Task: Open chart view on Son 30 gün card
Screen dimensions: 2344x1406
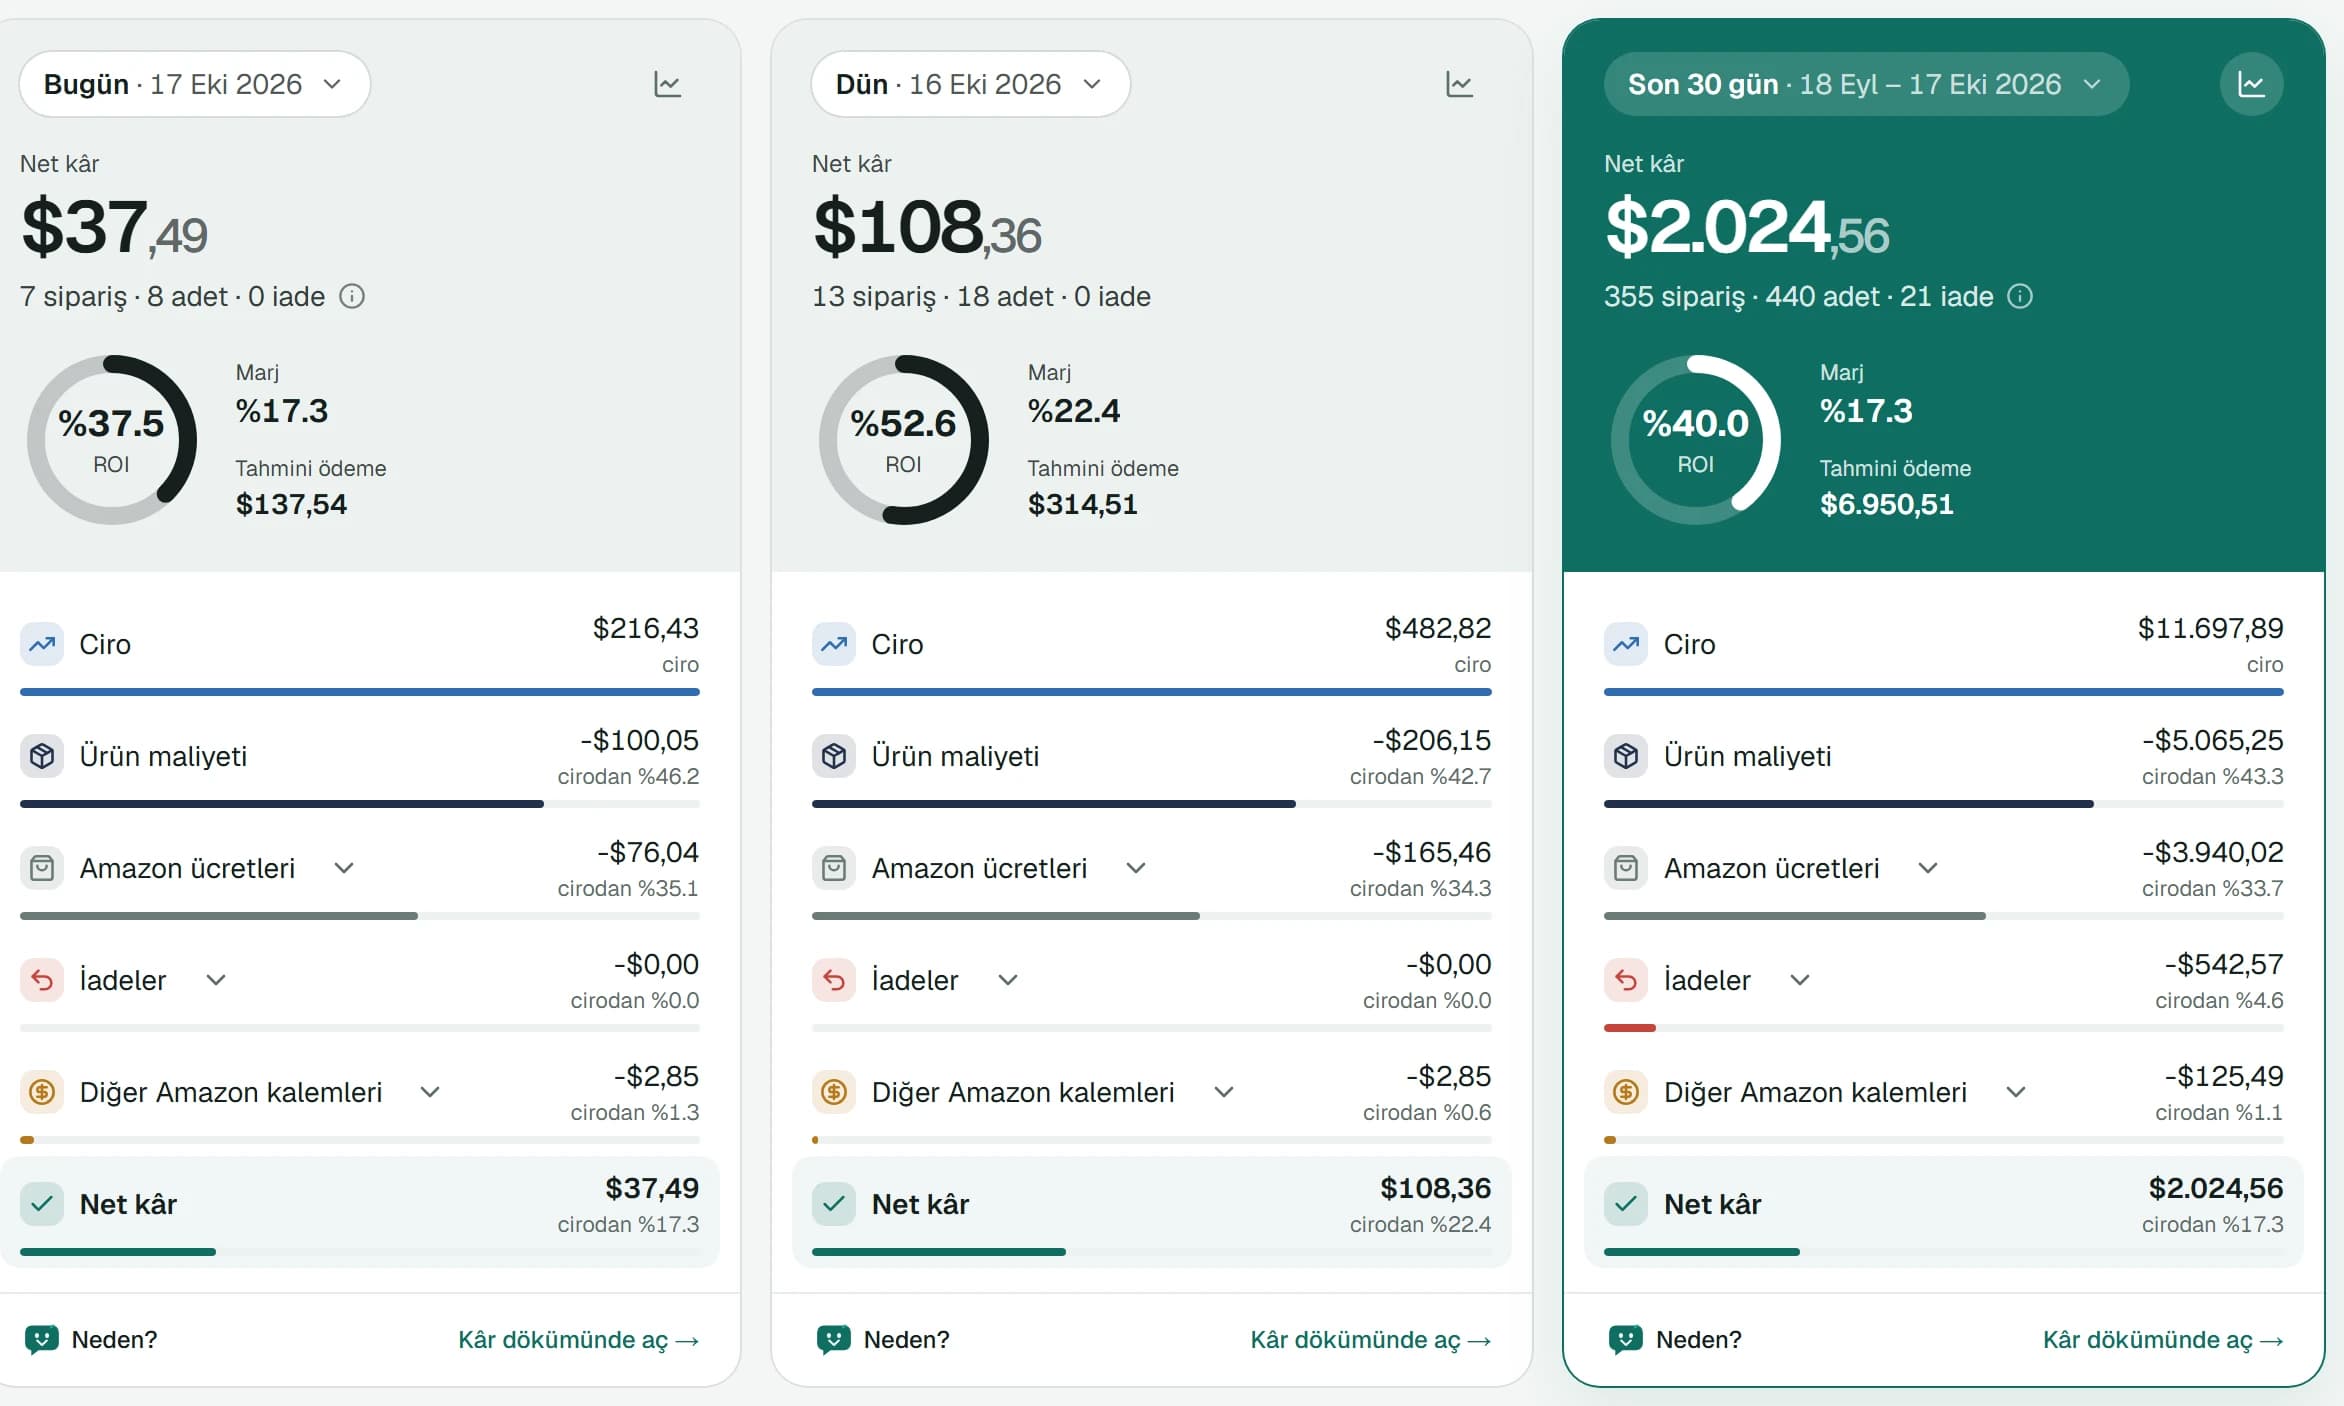Action: click(2251, 84)
